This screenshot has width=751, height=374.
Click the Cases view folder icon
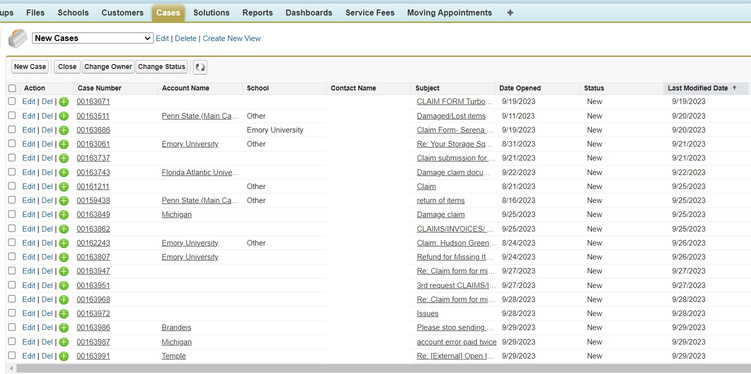[x=18, y=38]
